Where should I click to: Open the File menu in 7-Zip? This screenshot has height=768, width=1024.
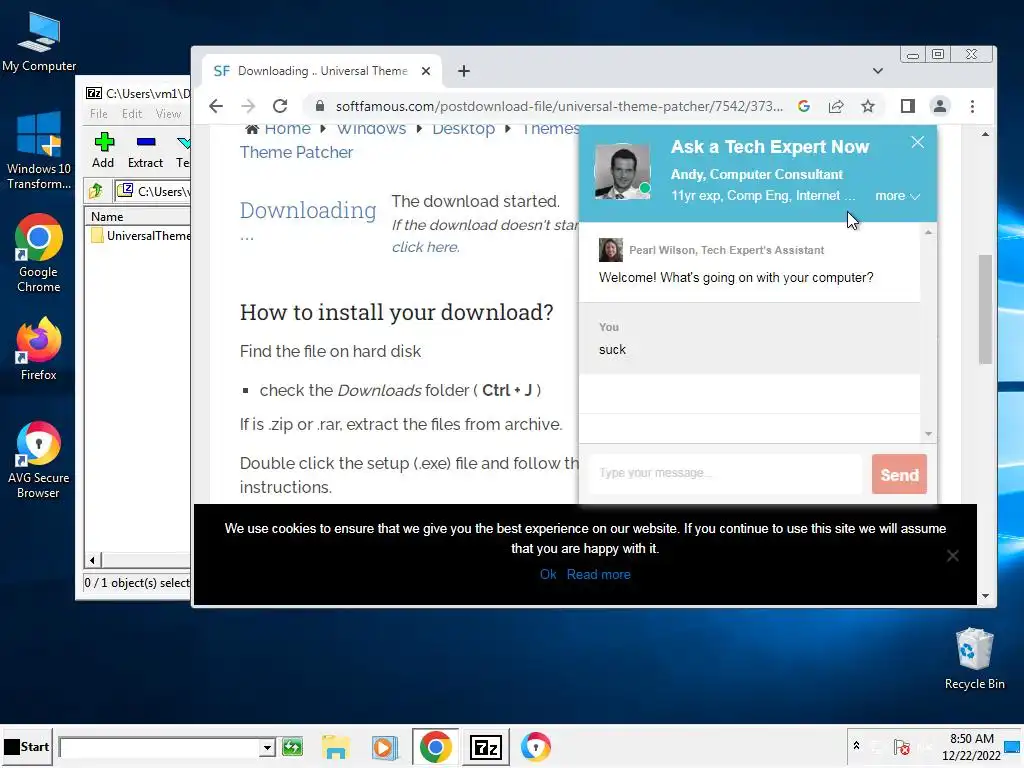pyautogui.click(x=99, y=114)
